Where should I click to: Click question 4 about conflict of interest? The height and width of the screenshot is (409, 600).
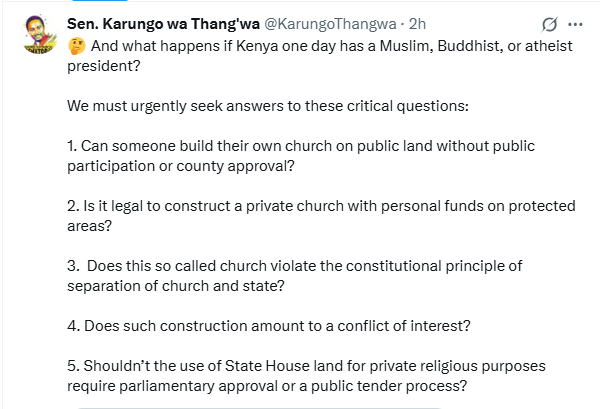point(270,325)
